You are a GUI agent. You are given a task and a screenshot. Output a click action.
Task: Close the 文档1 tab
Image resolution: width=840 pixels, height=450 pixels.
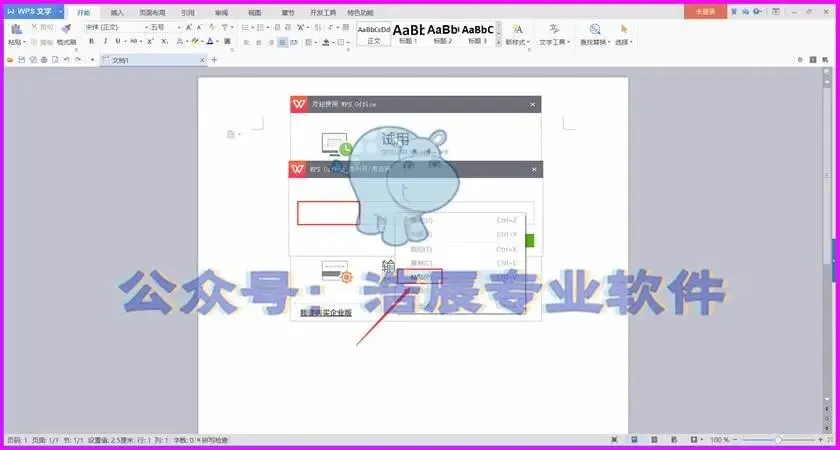[202, 61]
